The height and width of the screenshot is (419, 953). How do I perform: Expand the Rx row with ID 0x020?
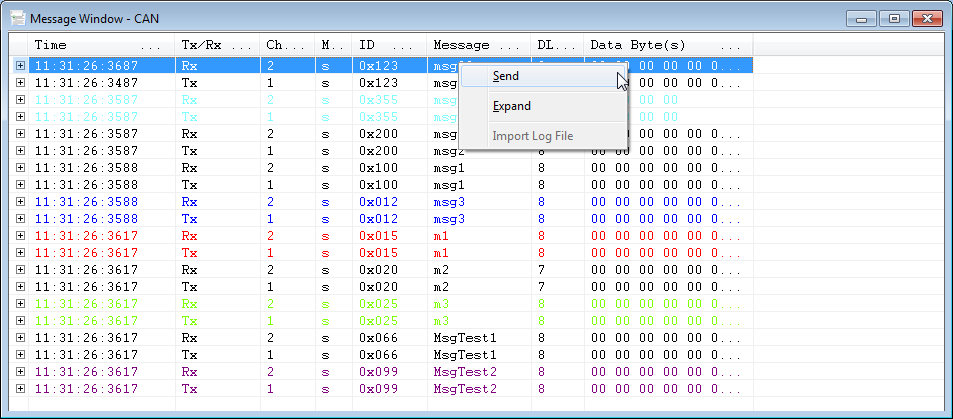click(x=20, y=269)
